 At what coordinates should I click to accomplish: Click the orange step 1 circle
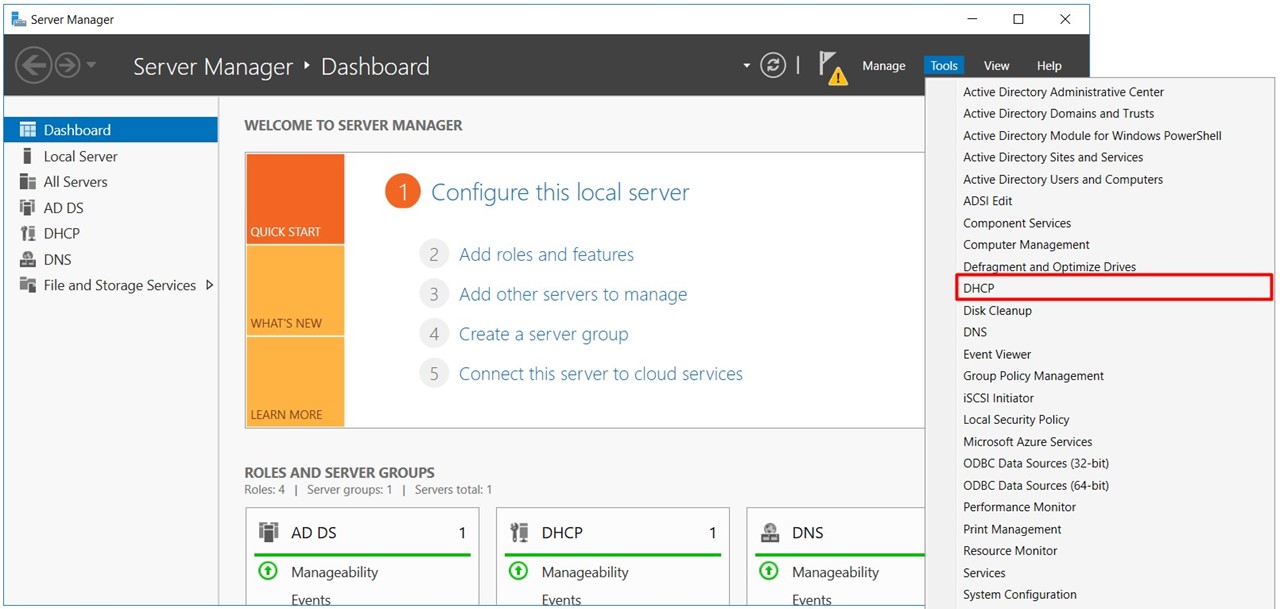click(x=402, y=192)
